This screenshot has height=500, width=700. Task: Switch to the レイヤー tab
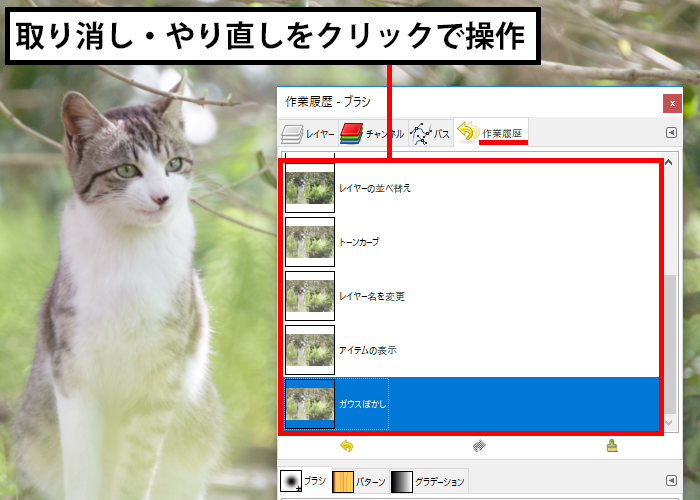[308, 133]
